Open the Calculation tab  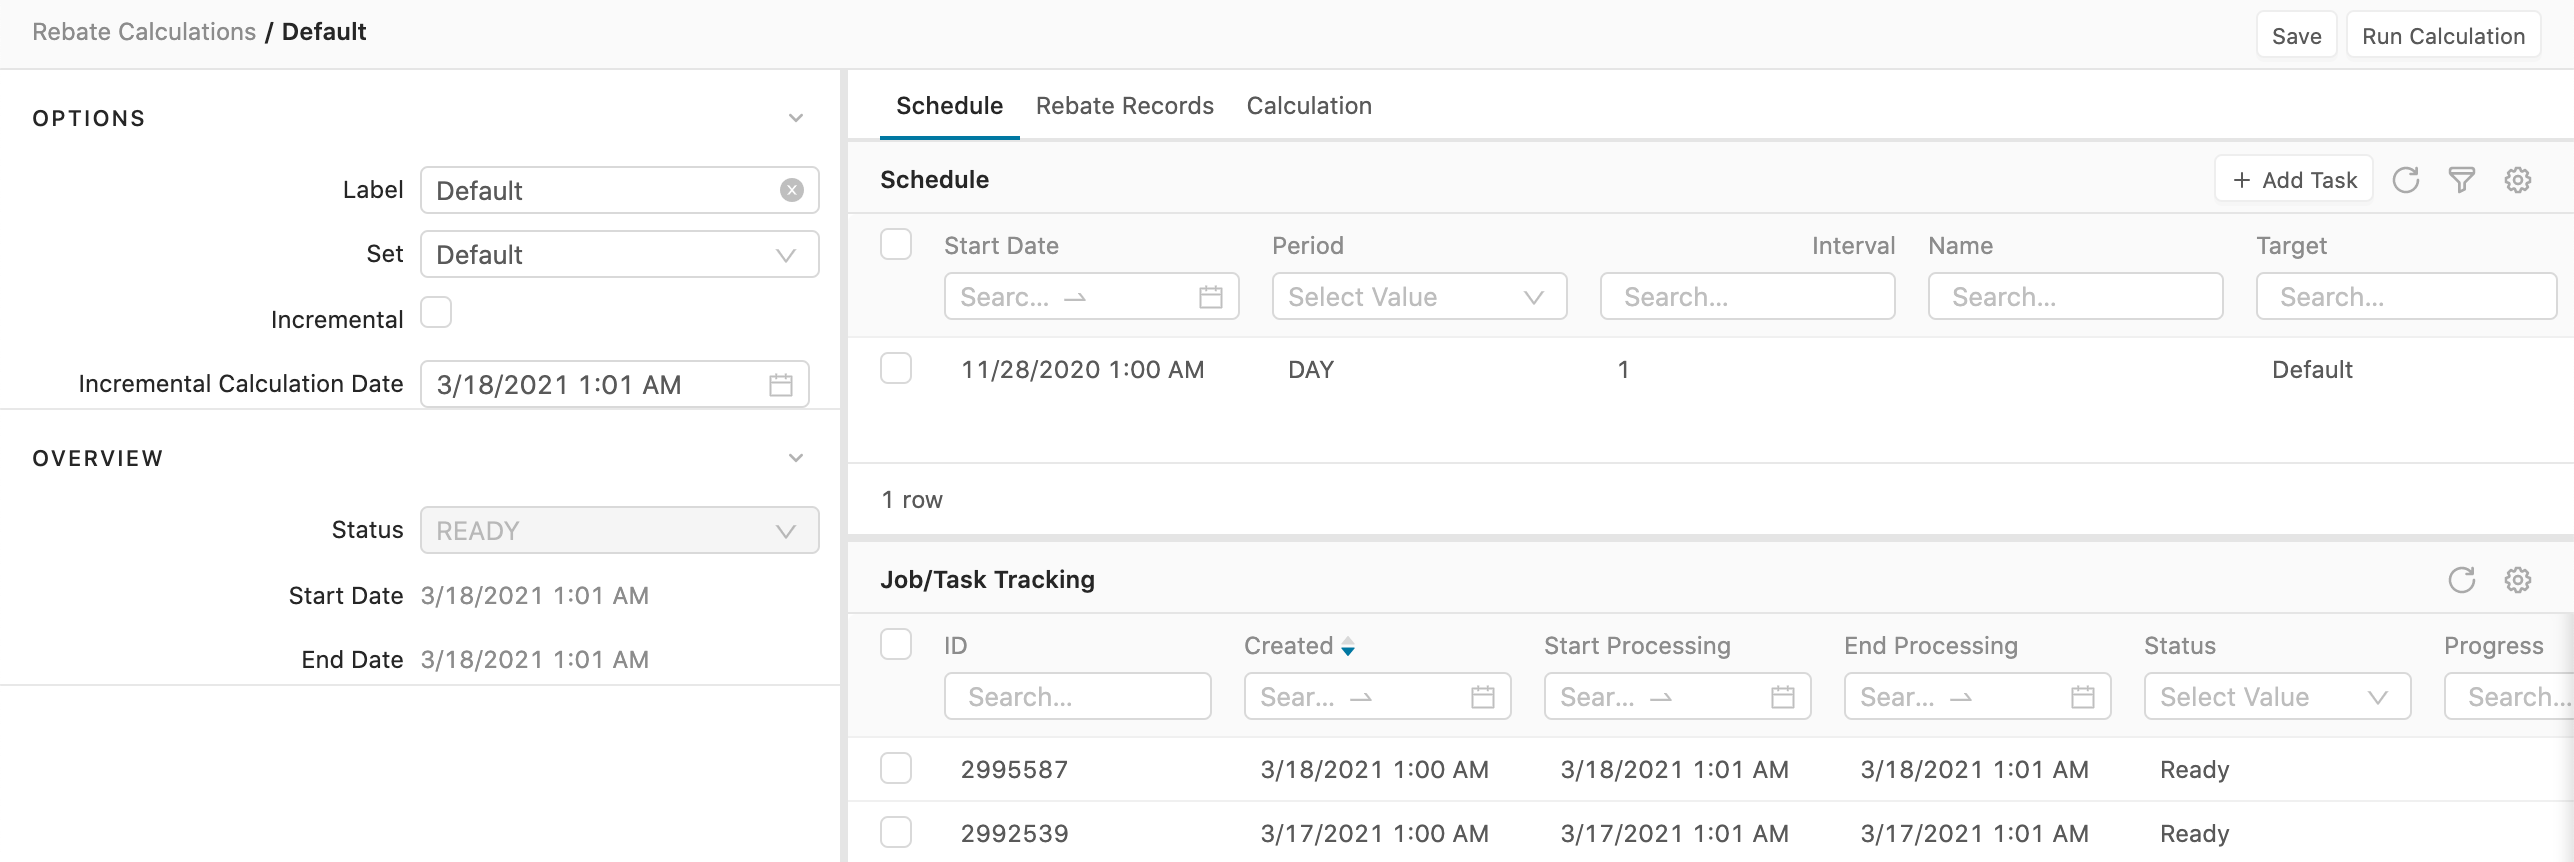pos(1308,106)
